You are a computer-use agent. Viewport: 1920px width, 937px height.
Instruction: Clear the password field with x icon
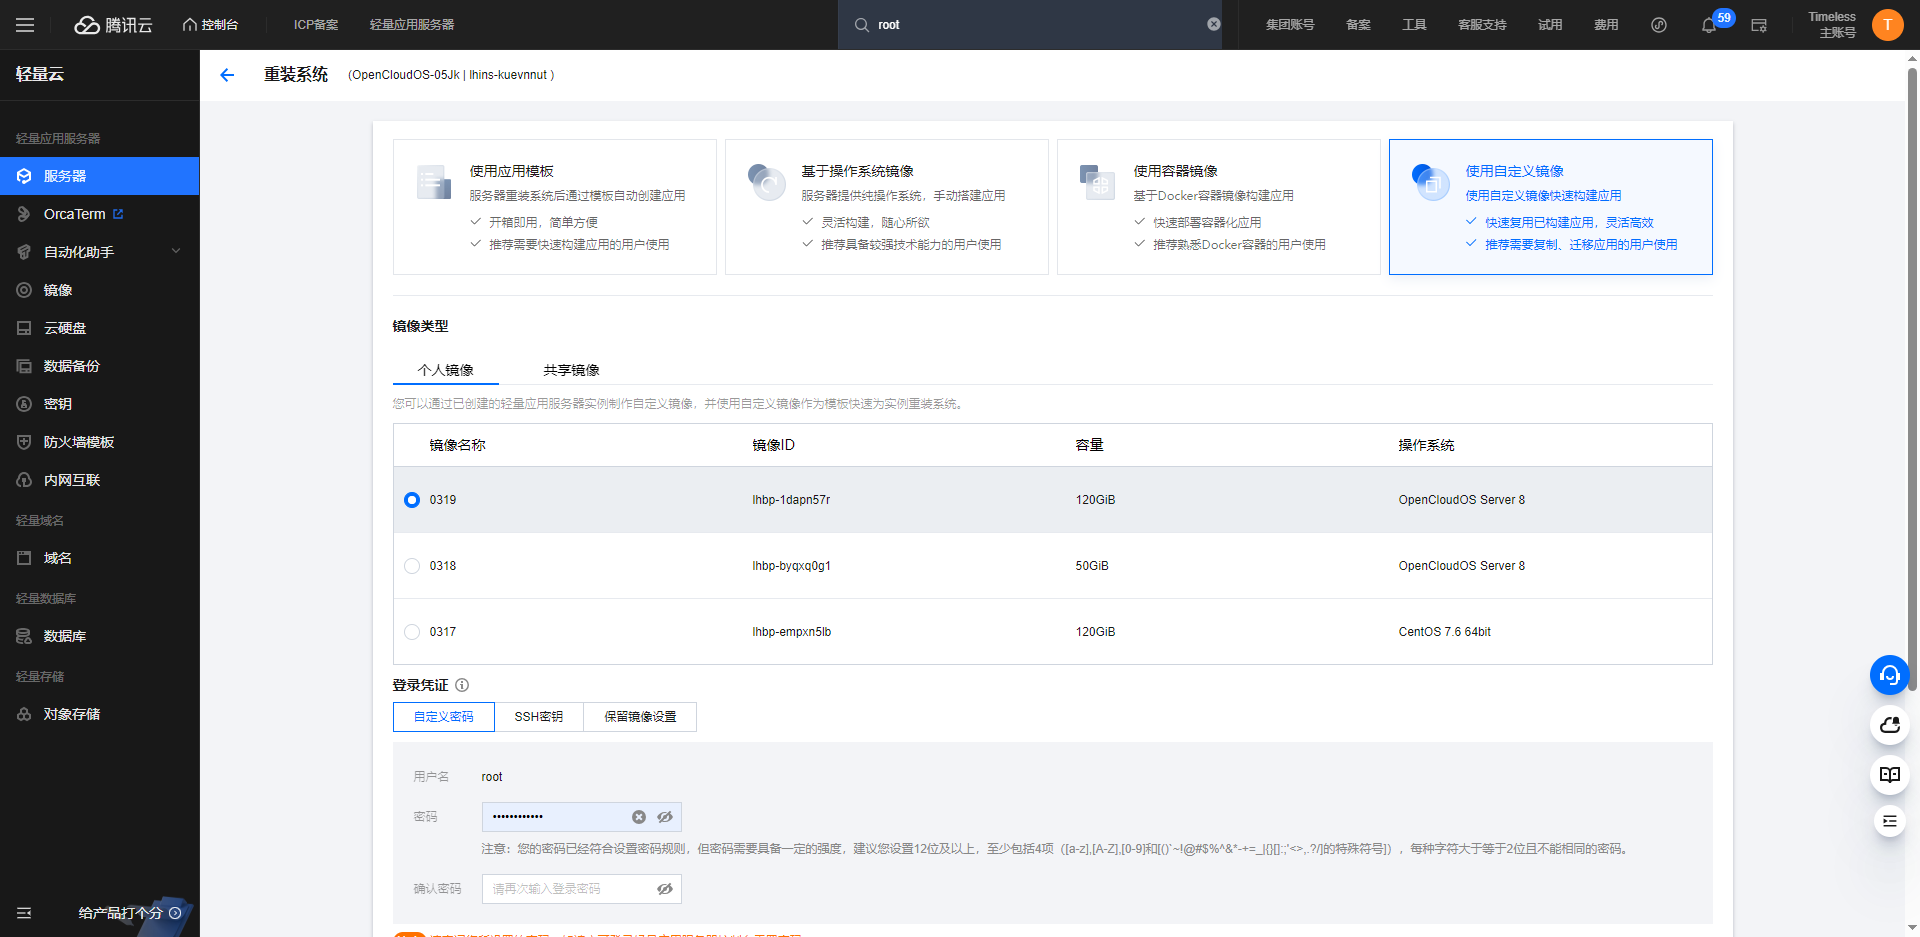pyautogui.click(x=639, y=817)
